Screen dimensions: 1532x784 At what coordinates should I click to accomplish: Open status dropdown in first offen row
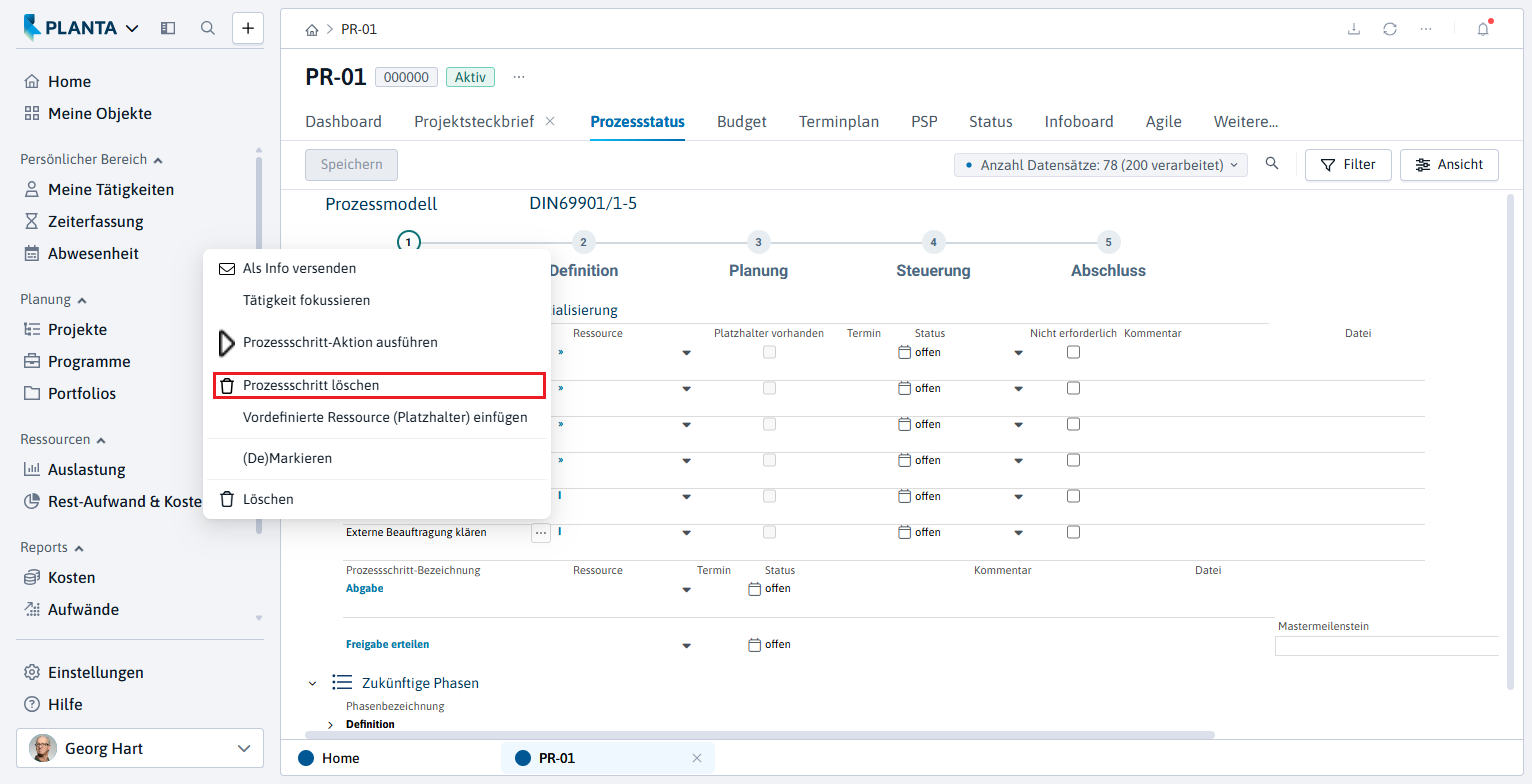tap(1018, 353)
